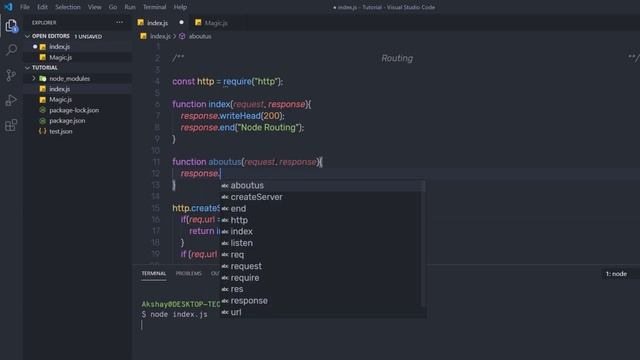Open the Edit menu

click(x=42, y=7)
